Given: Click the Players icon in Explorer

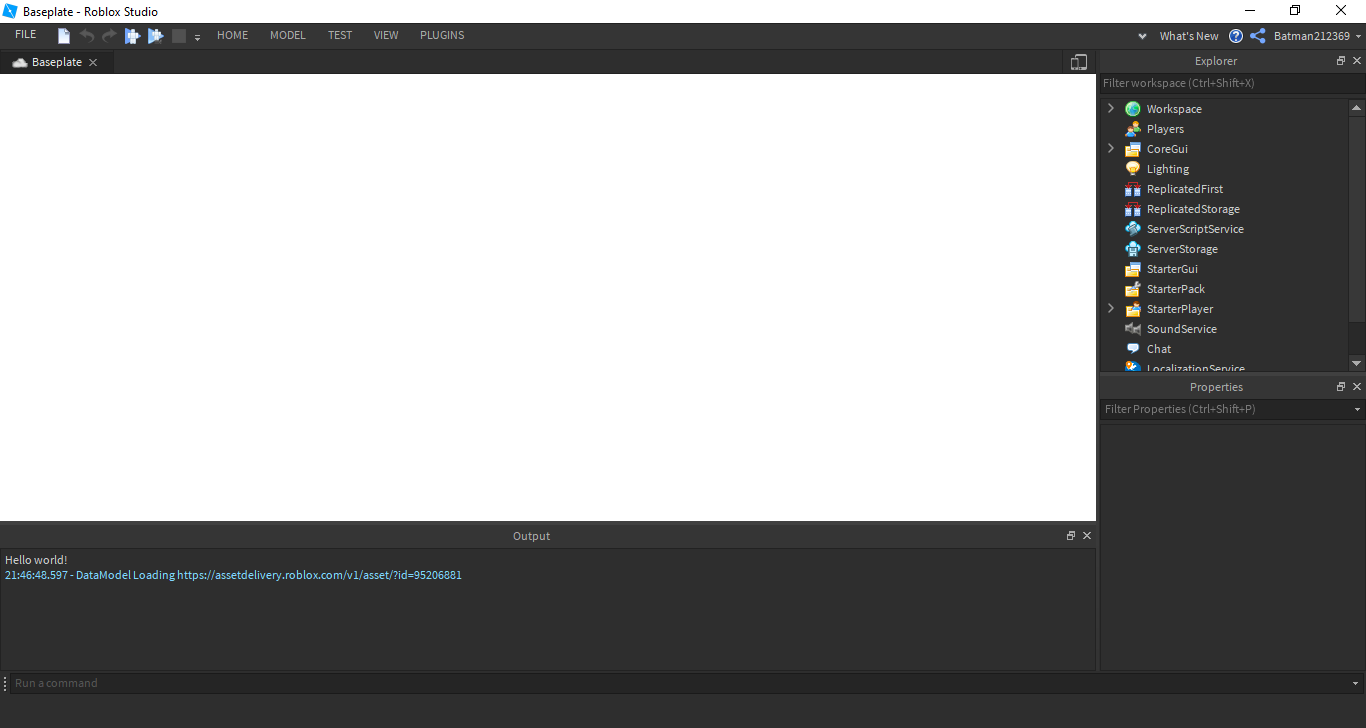Looking at the screenshot, I should coord(1132,129).
